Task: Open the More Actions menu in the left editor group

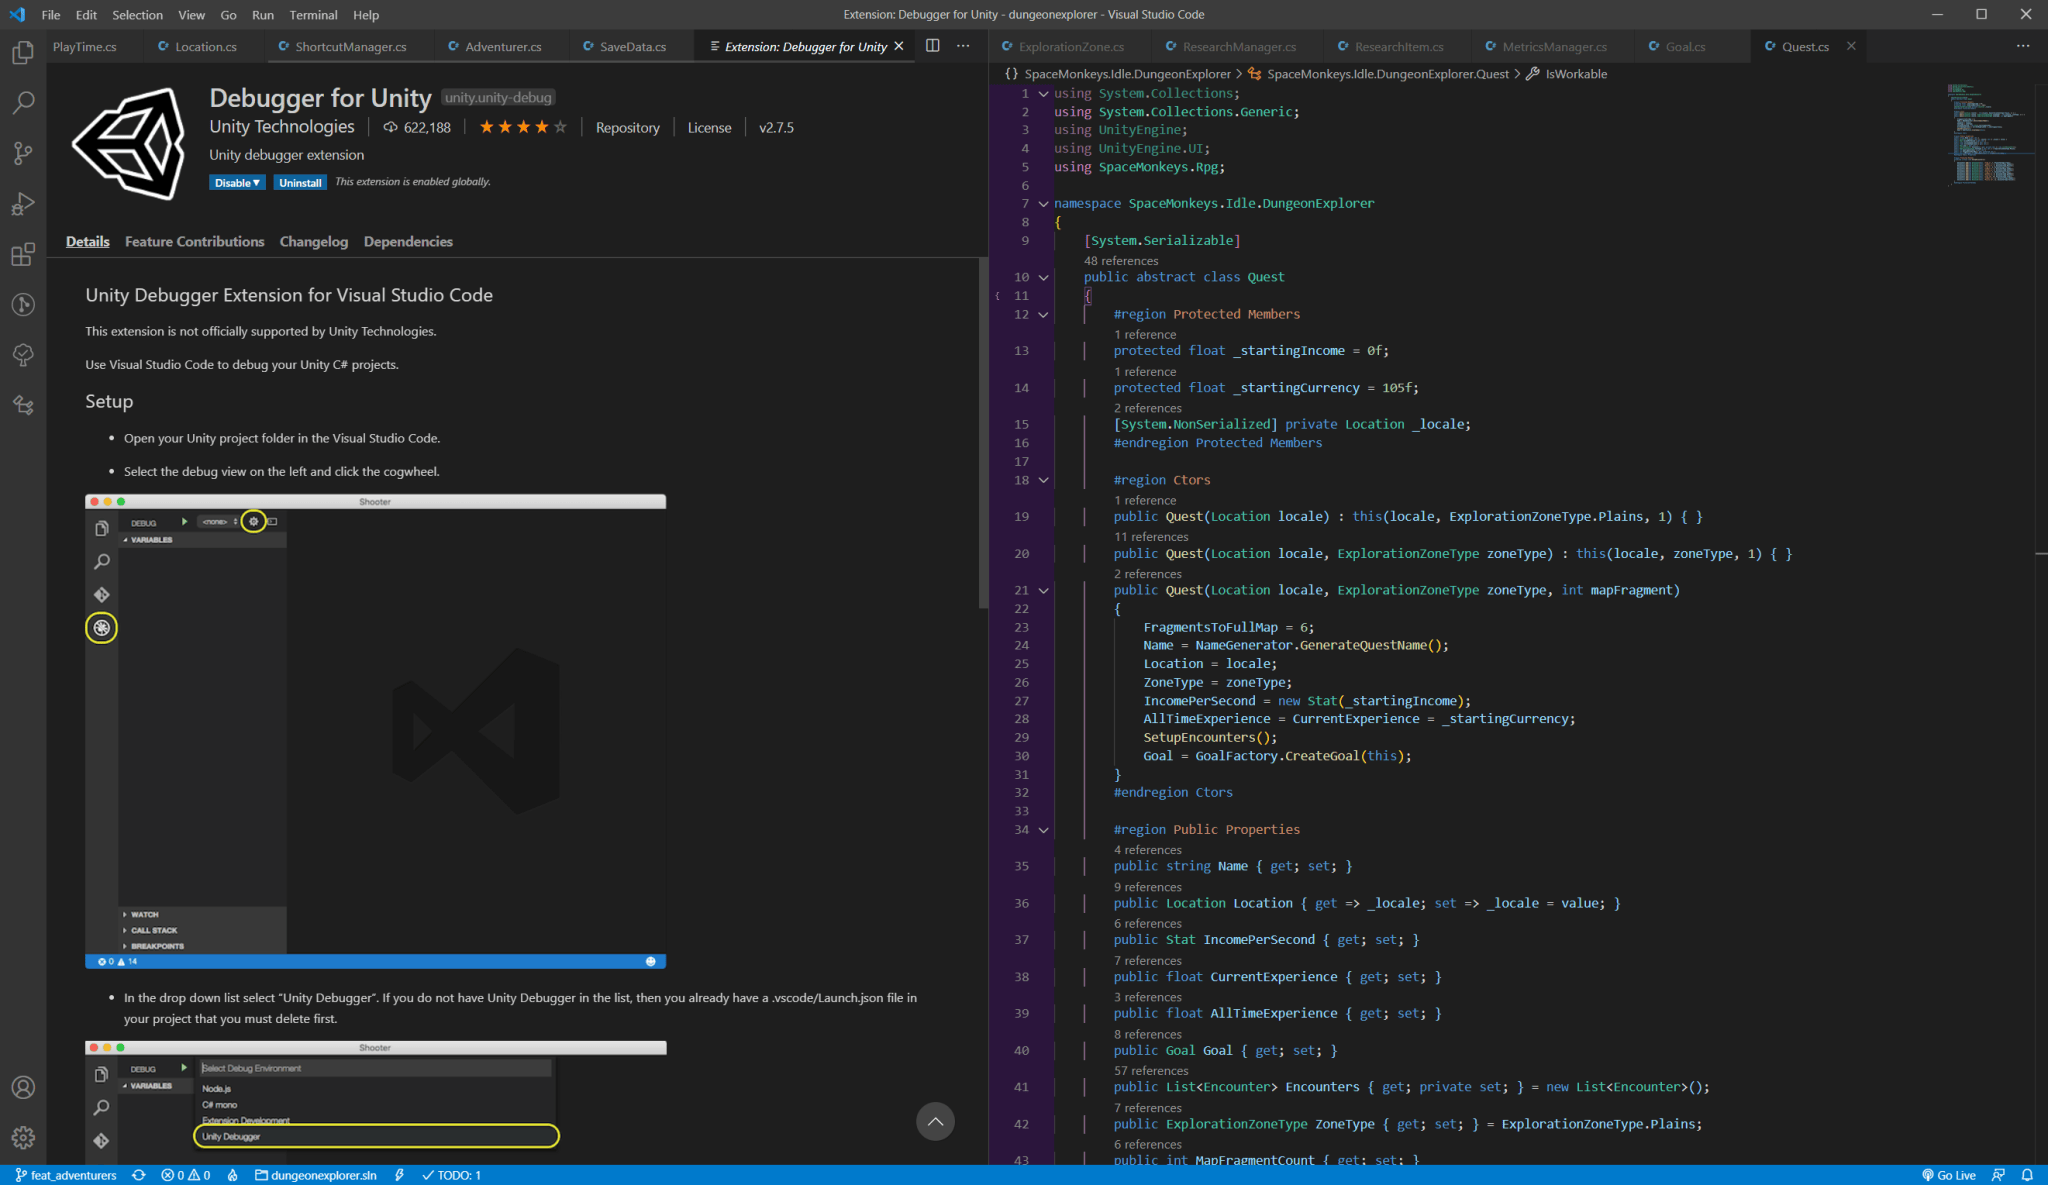Action: (x=963, y=46)
